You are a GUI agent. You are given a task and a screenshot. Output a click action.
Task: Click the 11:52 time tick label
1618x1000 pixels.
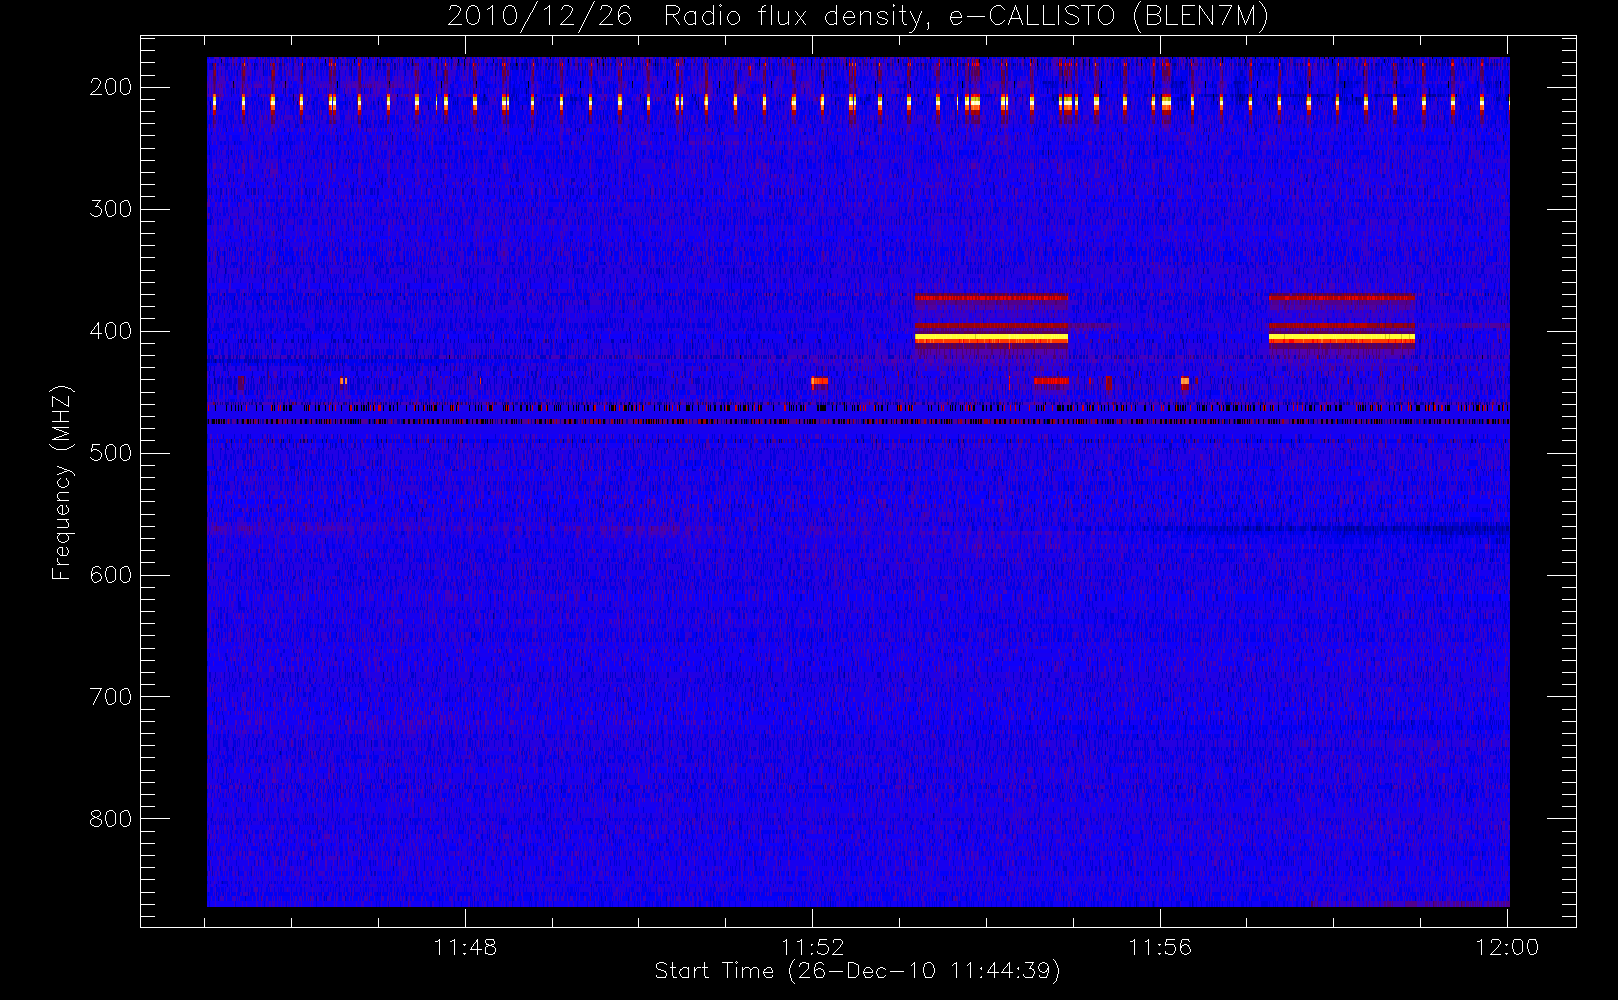pos(813,947)
